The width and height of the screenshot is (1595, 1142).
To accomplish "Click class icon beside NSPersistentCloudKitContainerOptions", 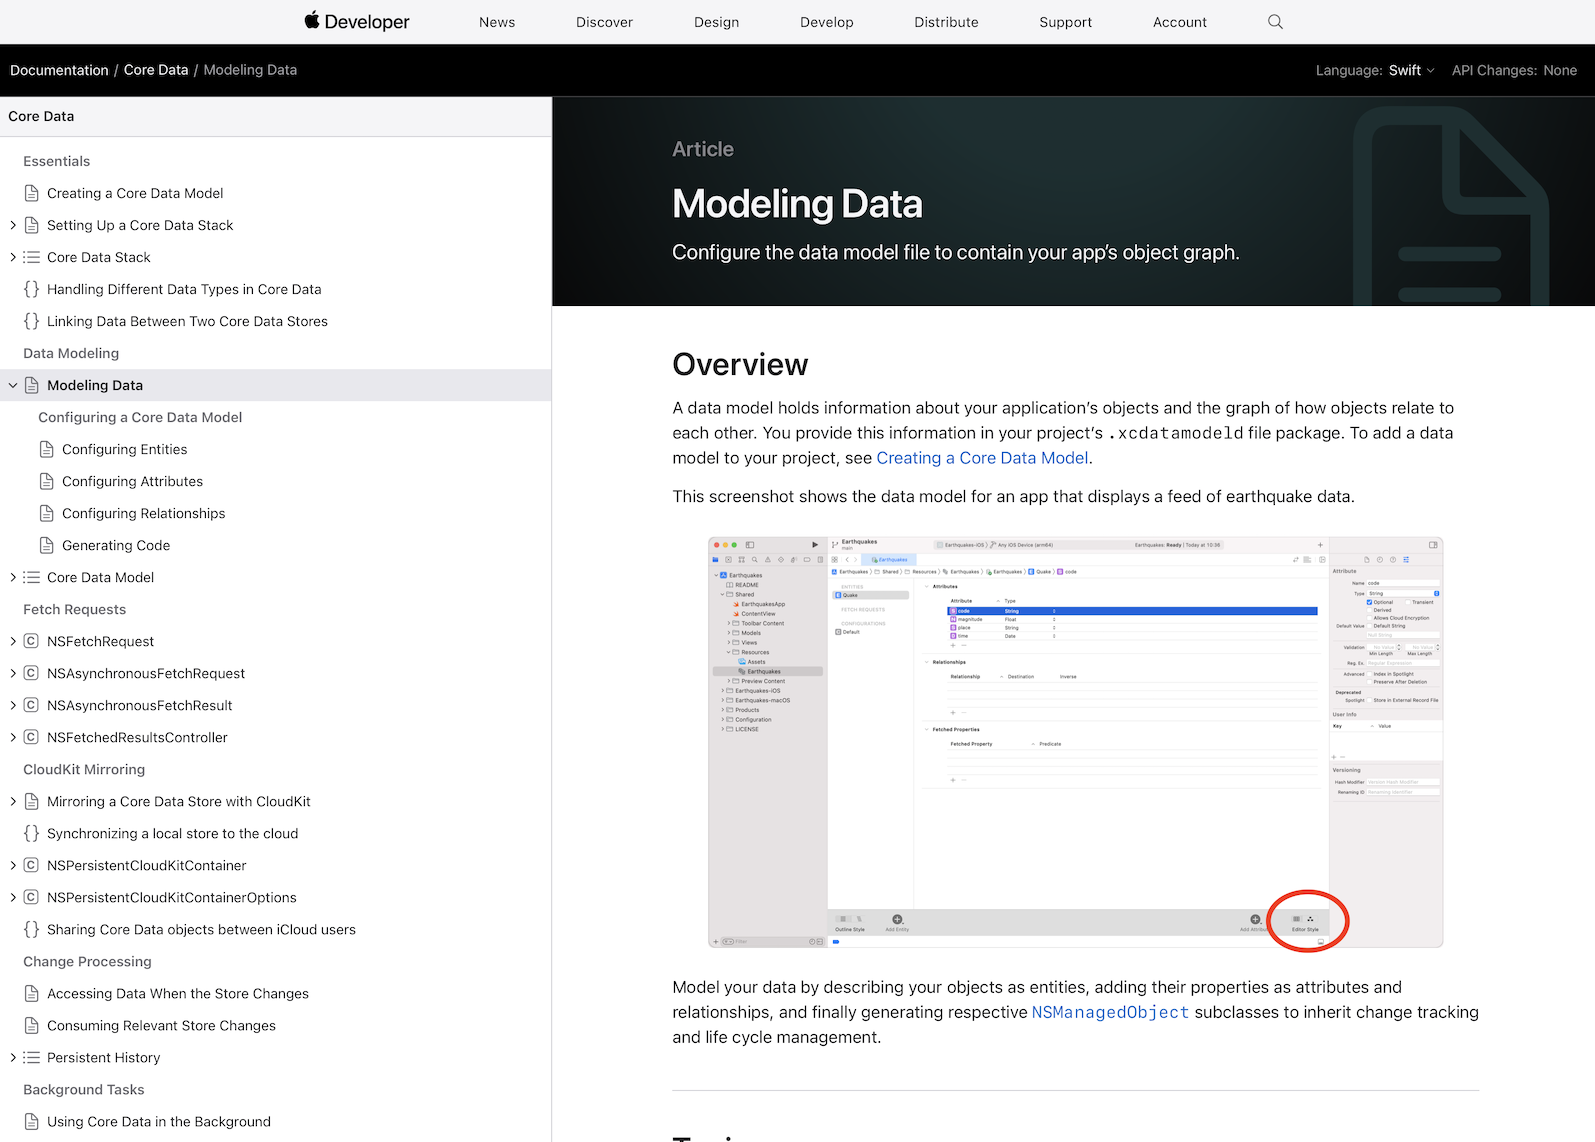I will (x=32, y=897).
